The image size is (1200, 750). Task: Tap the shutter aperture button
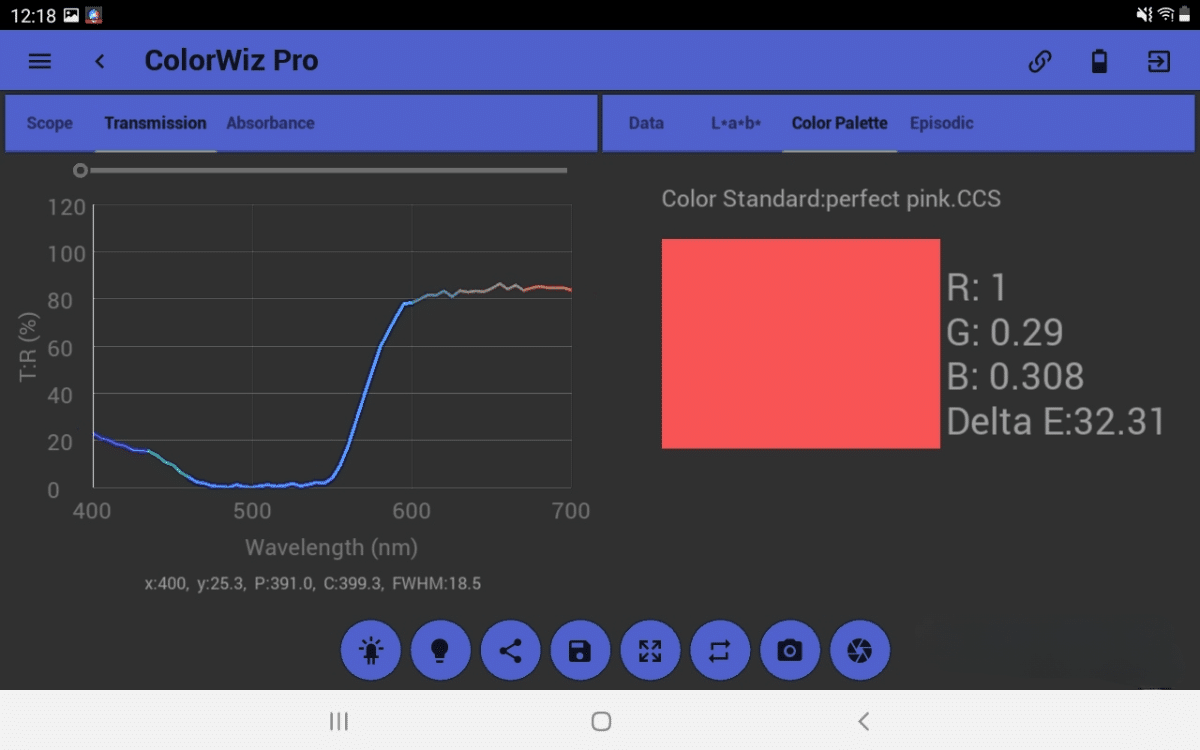pos(860,651)
